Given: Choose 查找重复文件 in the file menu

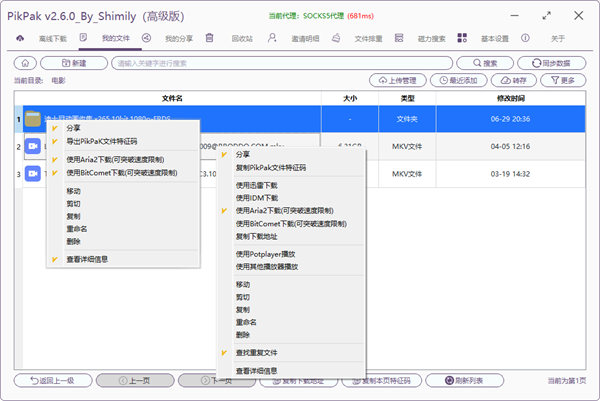Looking at the screenshot, I should click(291, 353).
